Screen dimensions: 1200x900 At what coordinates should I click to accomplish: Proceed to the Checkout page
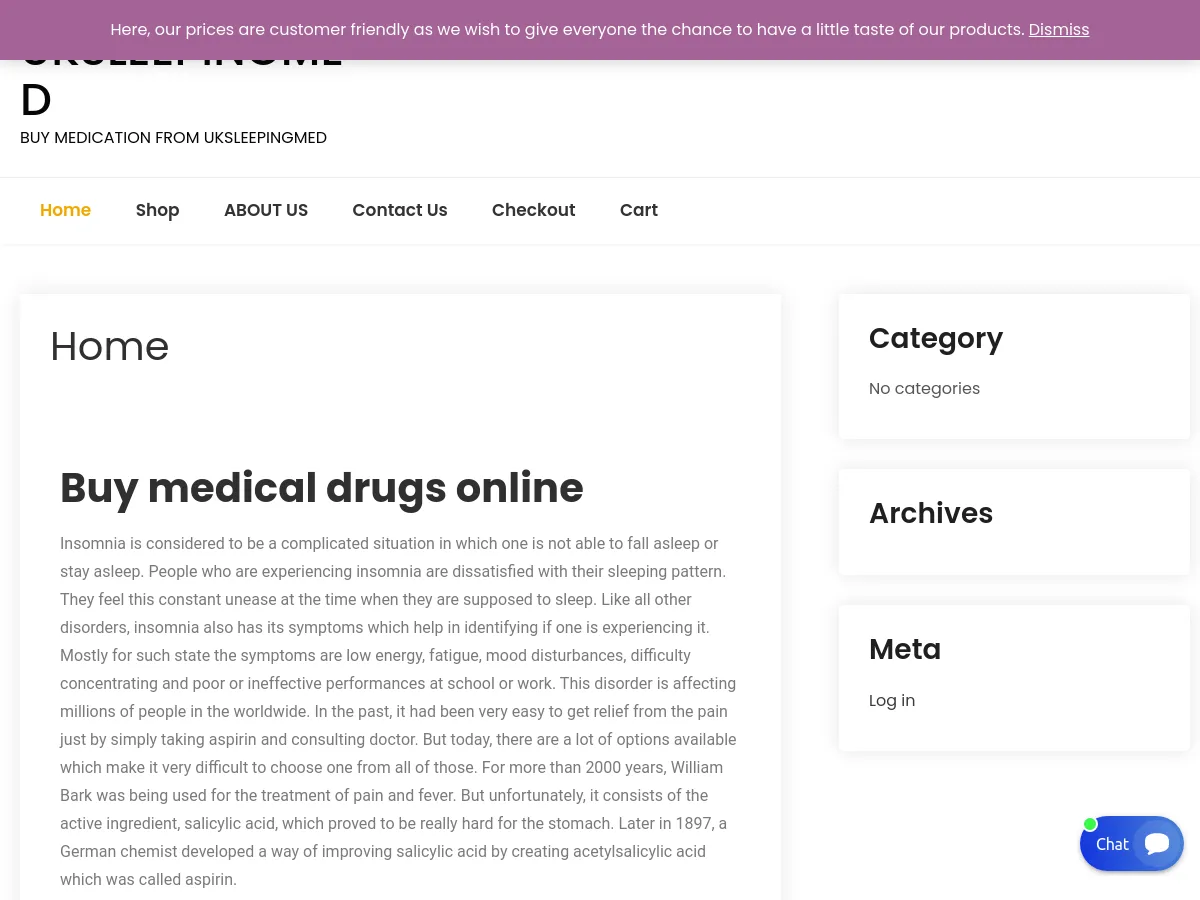tap(533, 210)
